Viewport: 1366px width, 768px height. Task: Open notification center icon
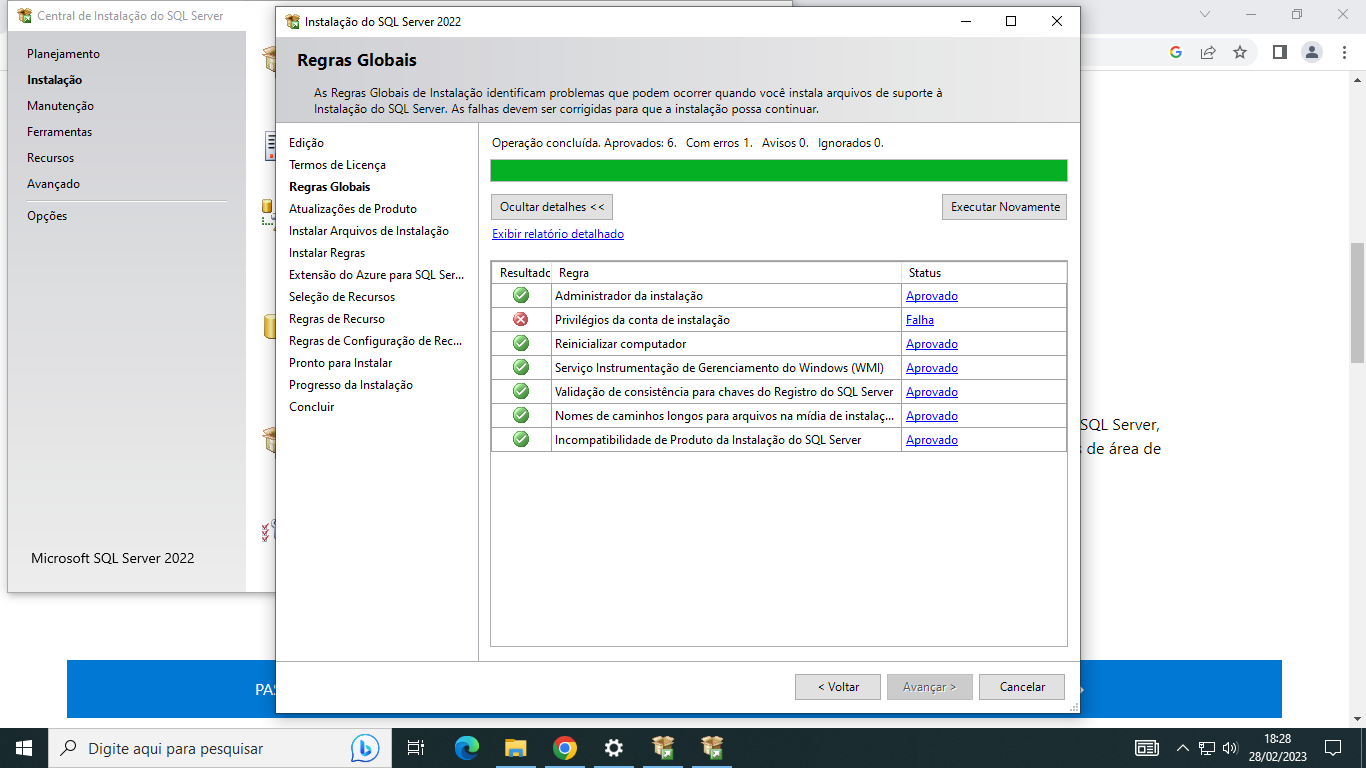1332,748
